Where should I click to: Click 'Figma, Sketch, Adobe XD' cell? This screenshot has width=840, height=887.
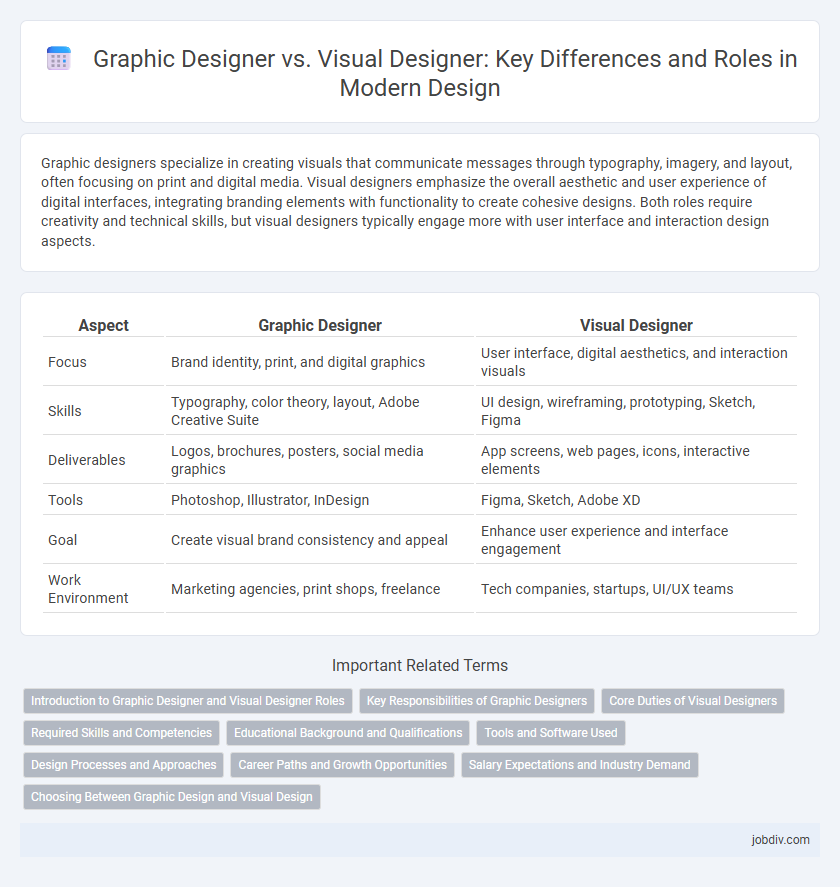coord(636,500)
